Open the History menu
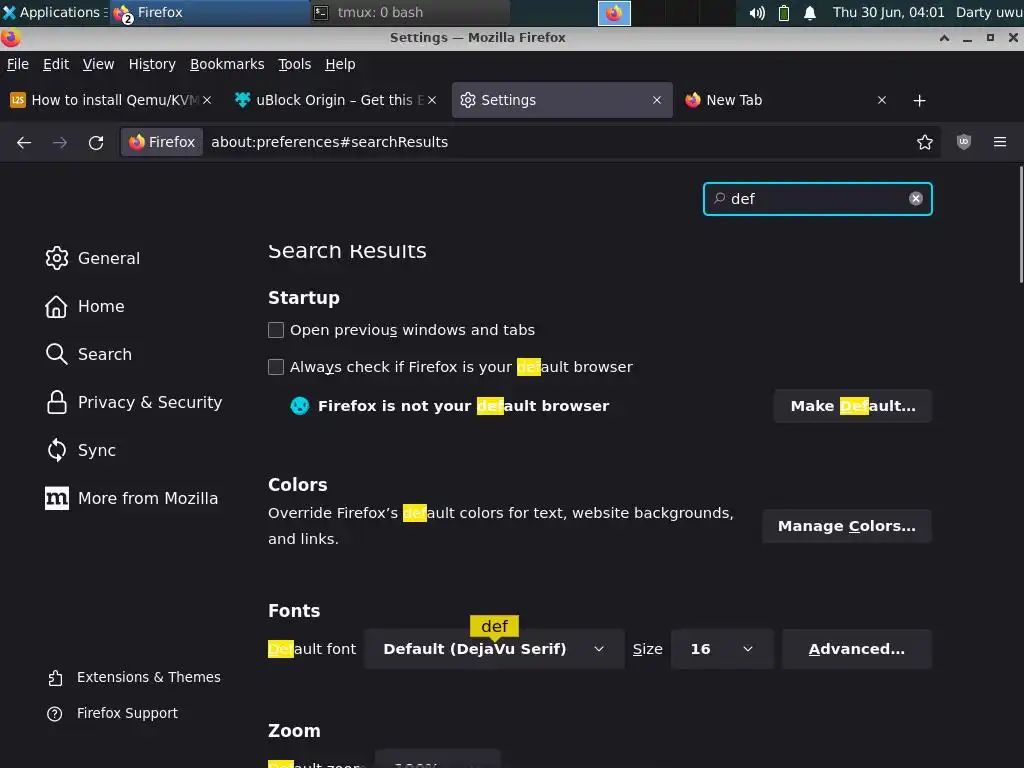 [x=152, y=64]
